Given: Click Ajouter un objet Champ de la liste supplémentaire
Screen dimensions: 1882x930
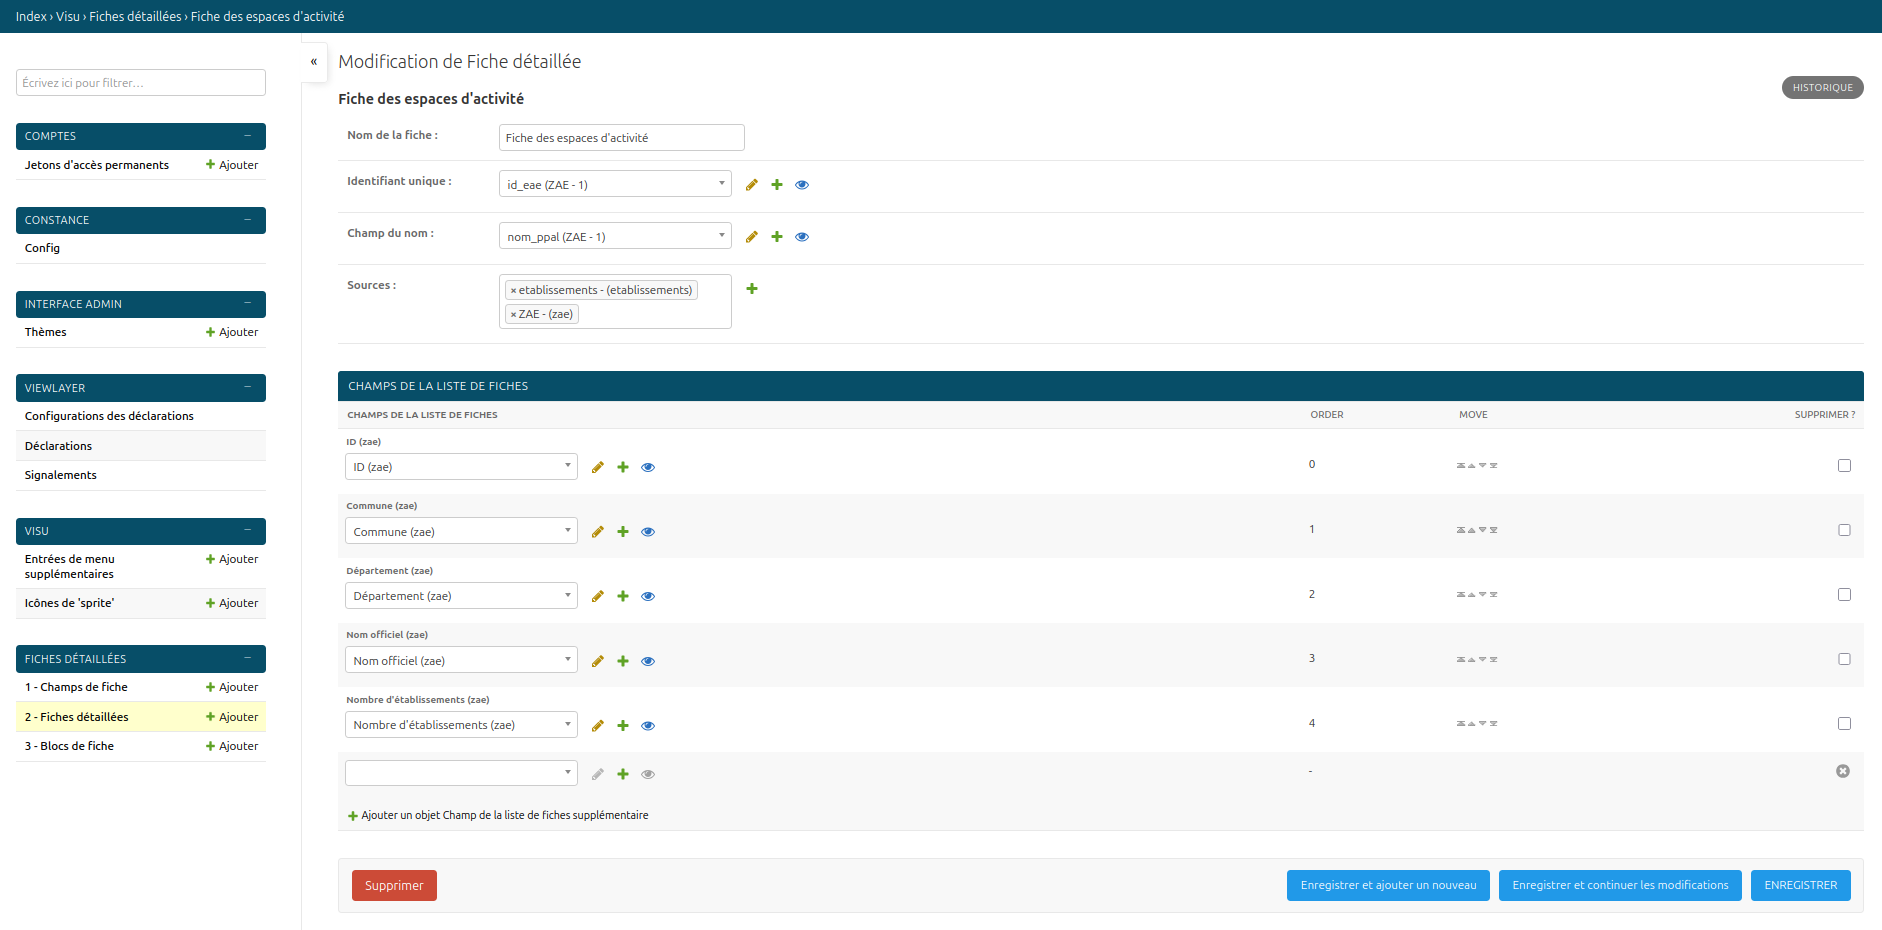Looking at the screenshot, I should 498,816.
